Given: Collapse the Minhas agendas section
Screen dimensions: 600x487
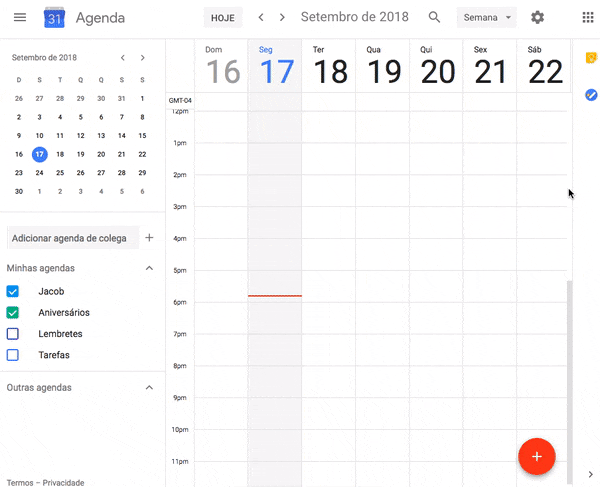Looking at the screenshot, I should tap(149, 268).
